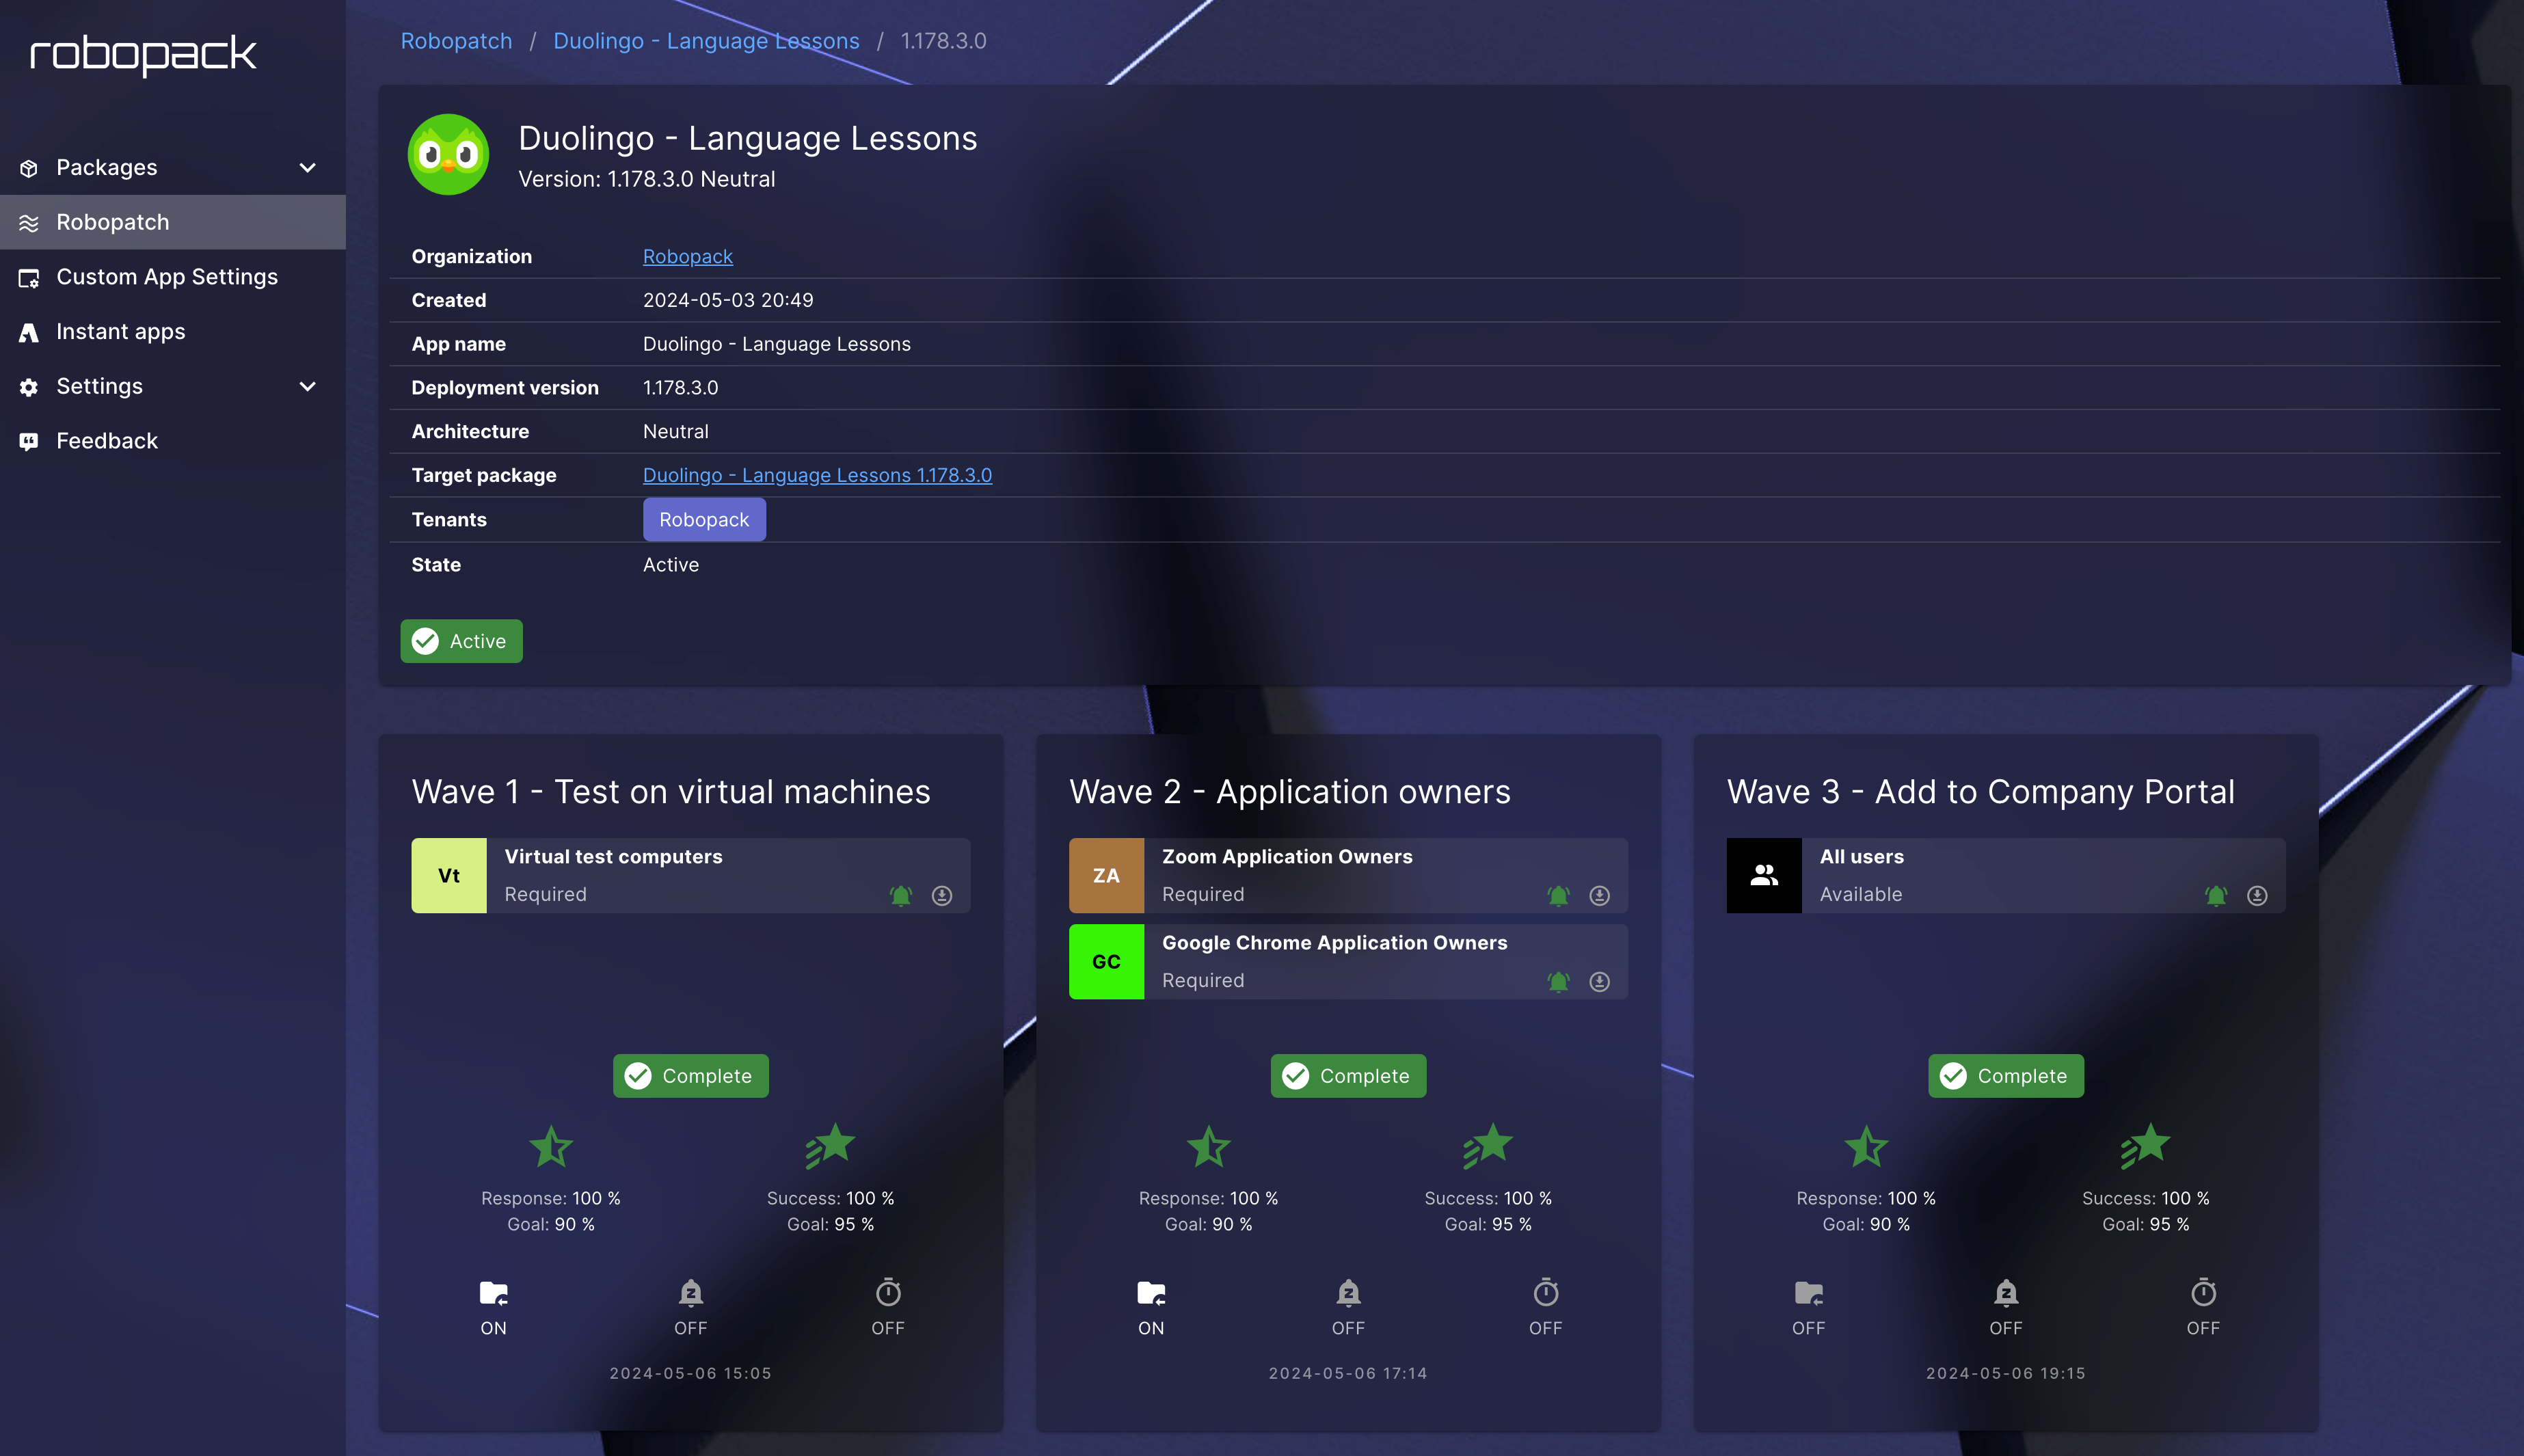Screen dimensions: 2524x1456
Task: Open Feedback in sidebar
Action: [106, 441]
